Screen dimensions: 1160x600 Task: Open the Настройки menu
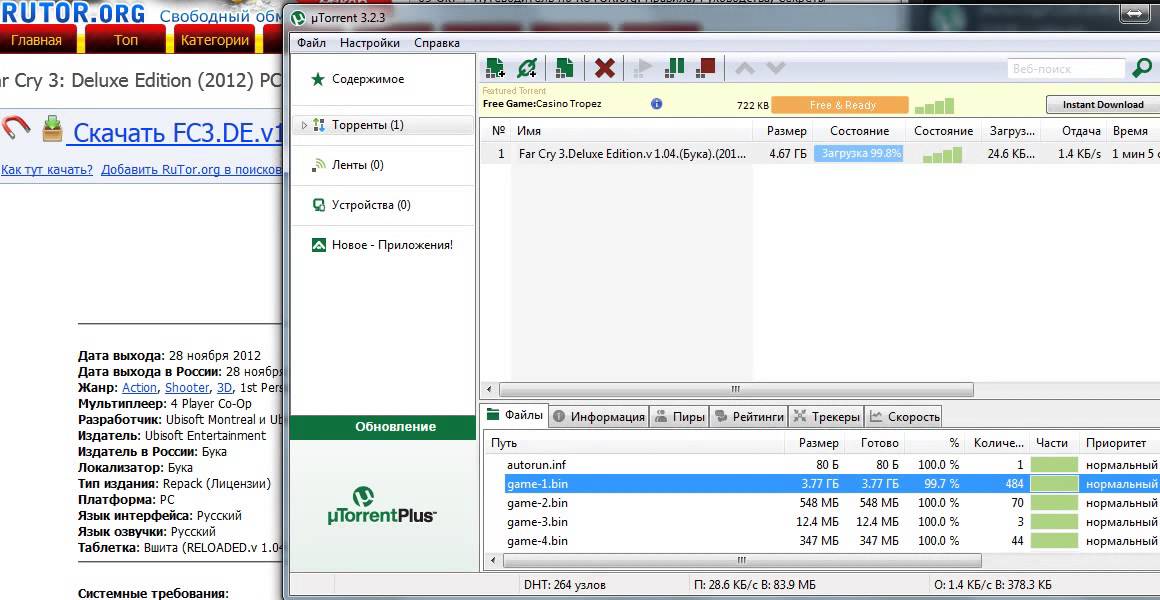point(370,43)
